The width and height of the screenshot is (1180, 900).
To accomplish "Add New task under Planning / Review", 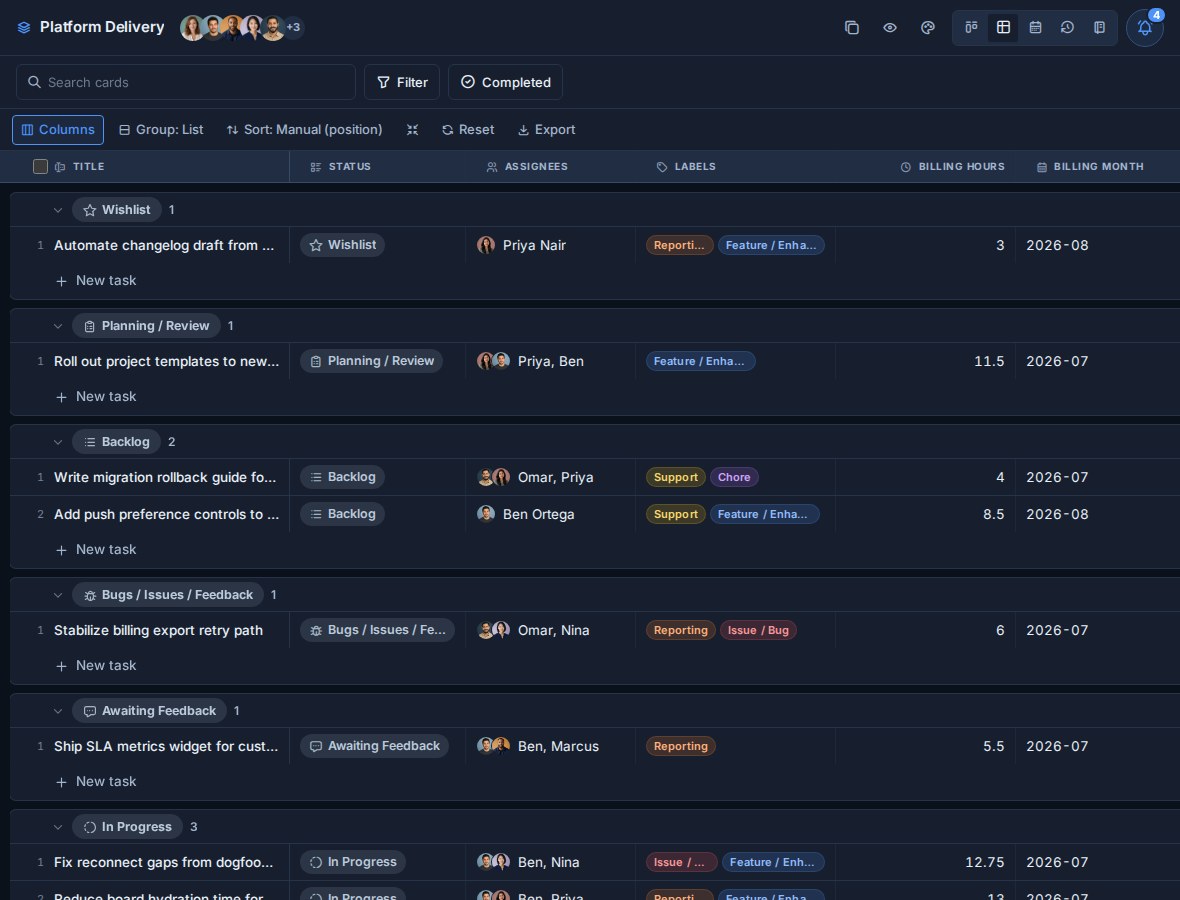I will [x=96, y=396].
